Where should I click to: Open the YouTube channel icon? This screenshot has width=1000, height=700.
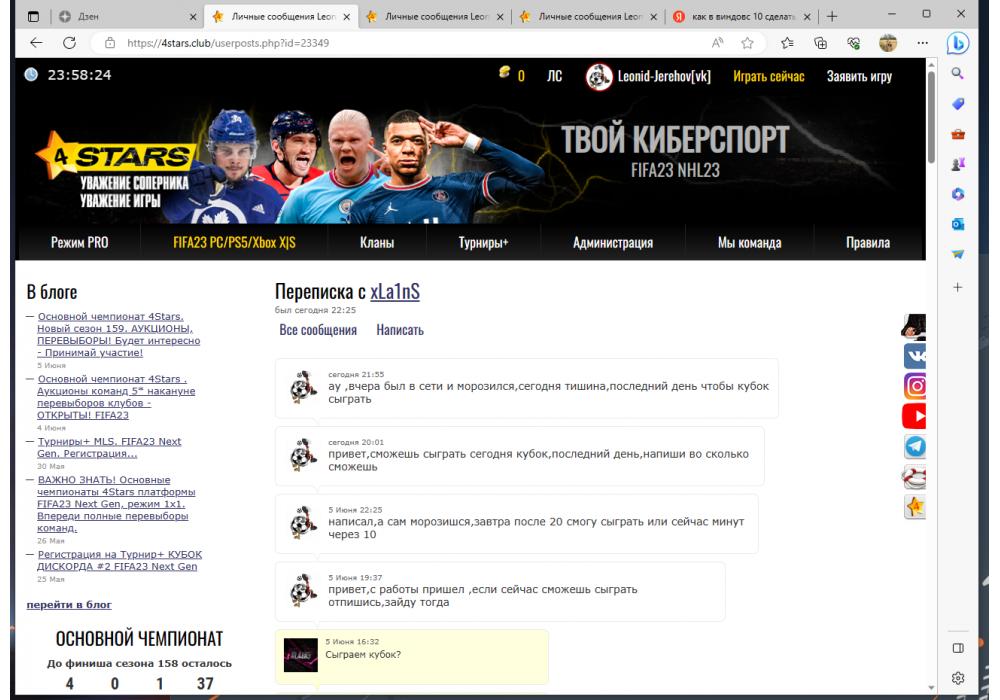point(914,416)
